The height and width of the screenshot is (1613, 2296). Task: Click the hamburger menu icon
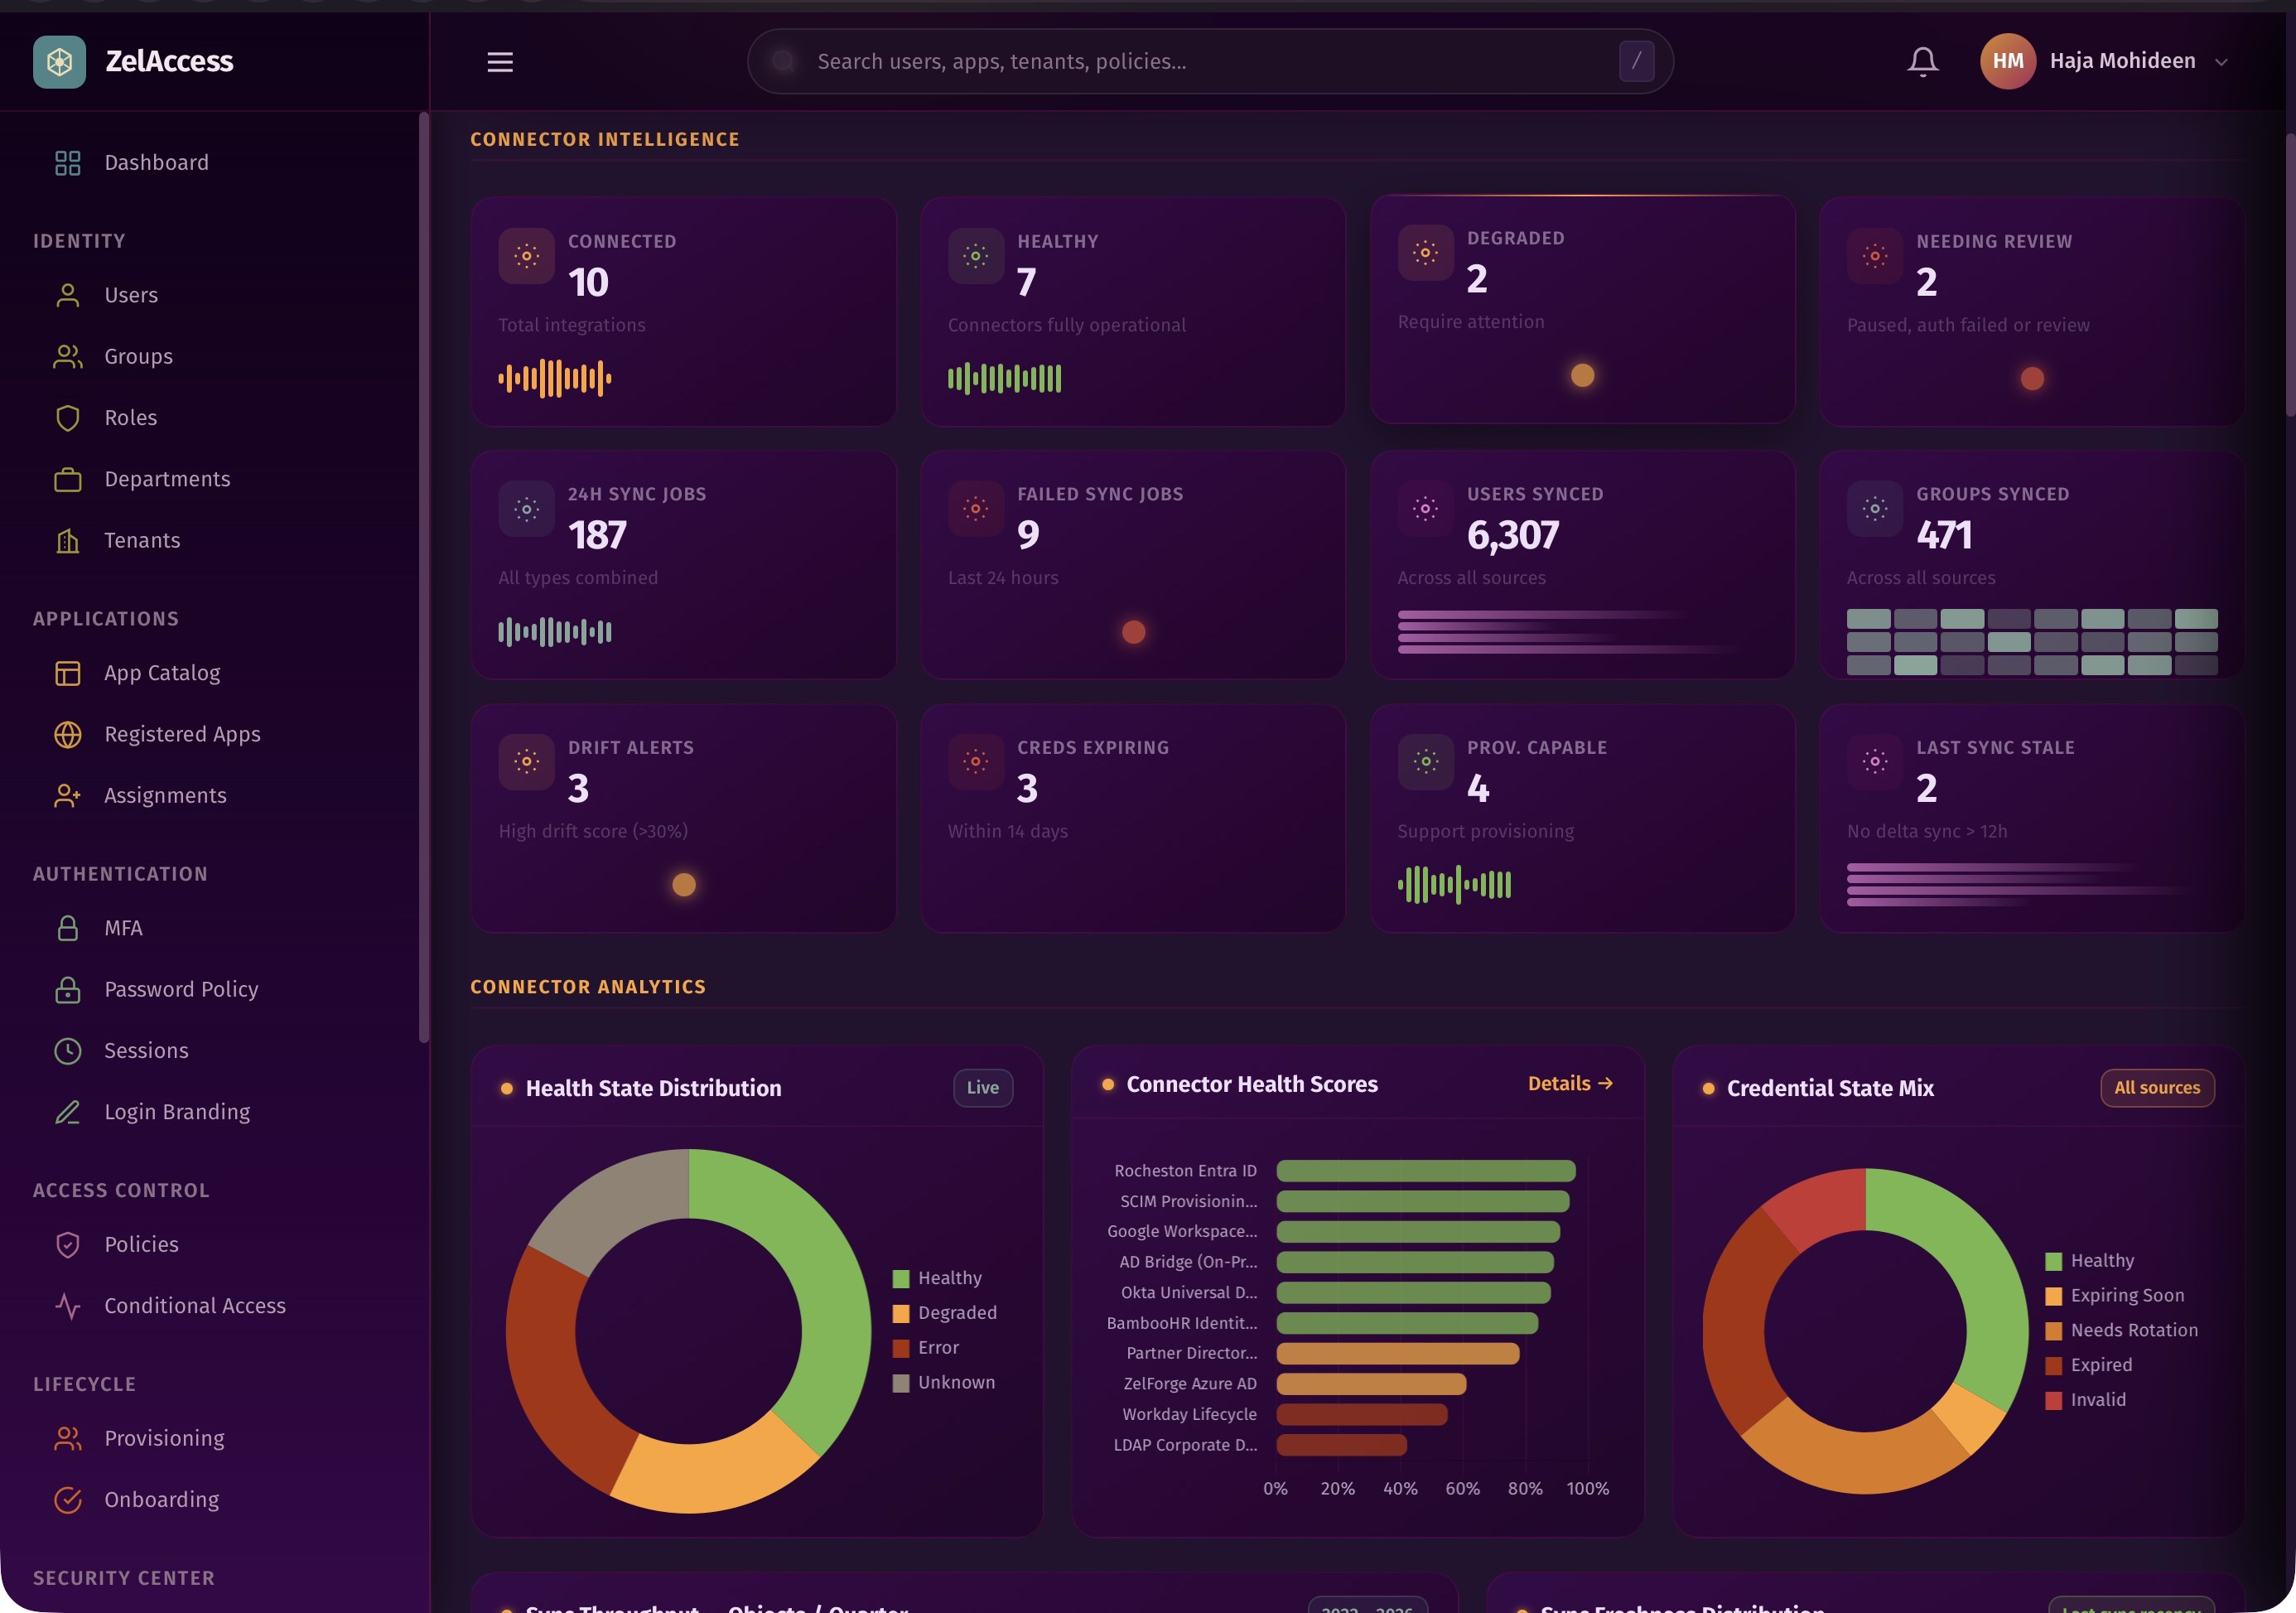500,62
